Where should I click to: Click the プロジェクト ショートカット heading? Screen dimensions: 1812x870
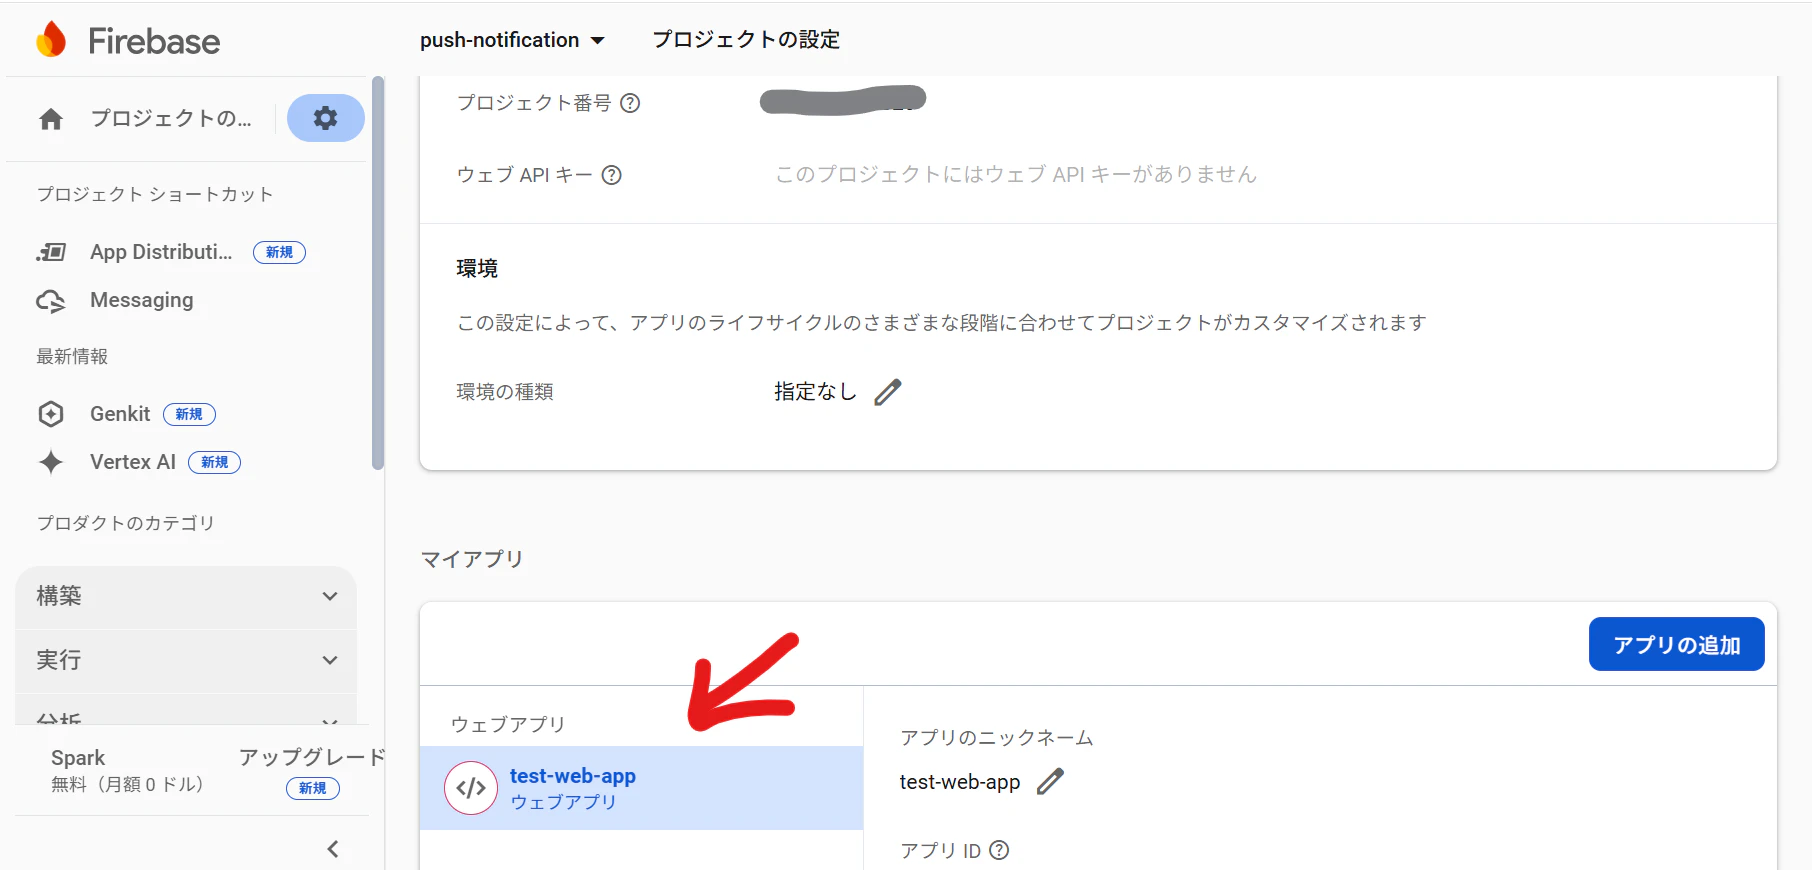155,194
